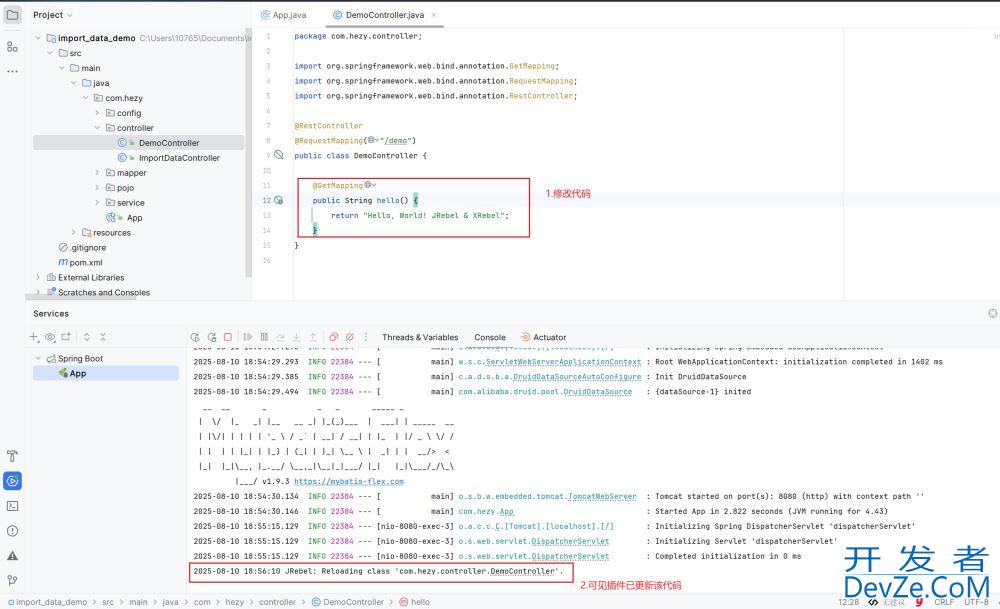
Task: Open Services view options eye icon
Action: 50,337
